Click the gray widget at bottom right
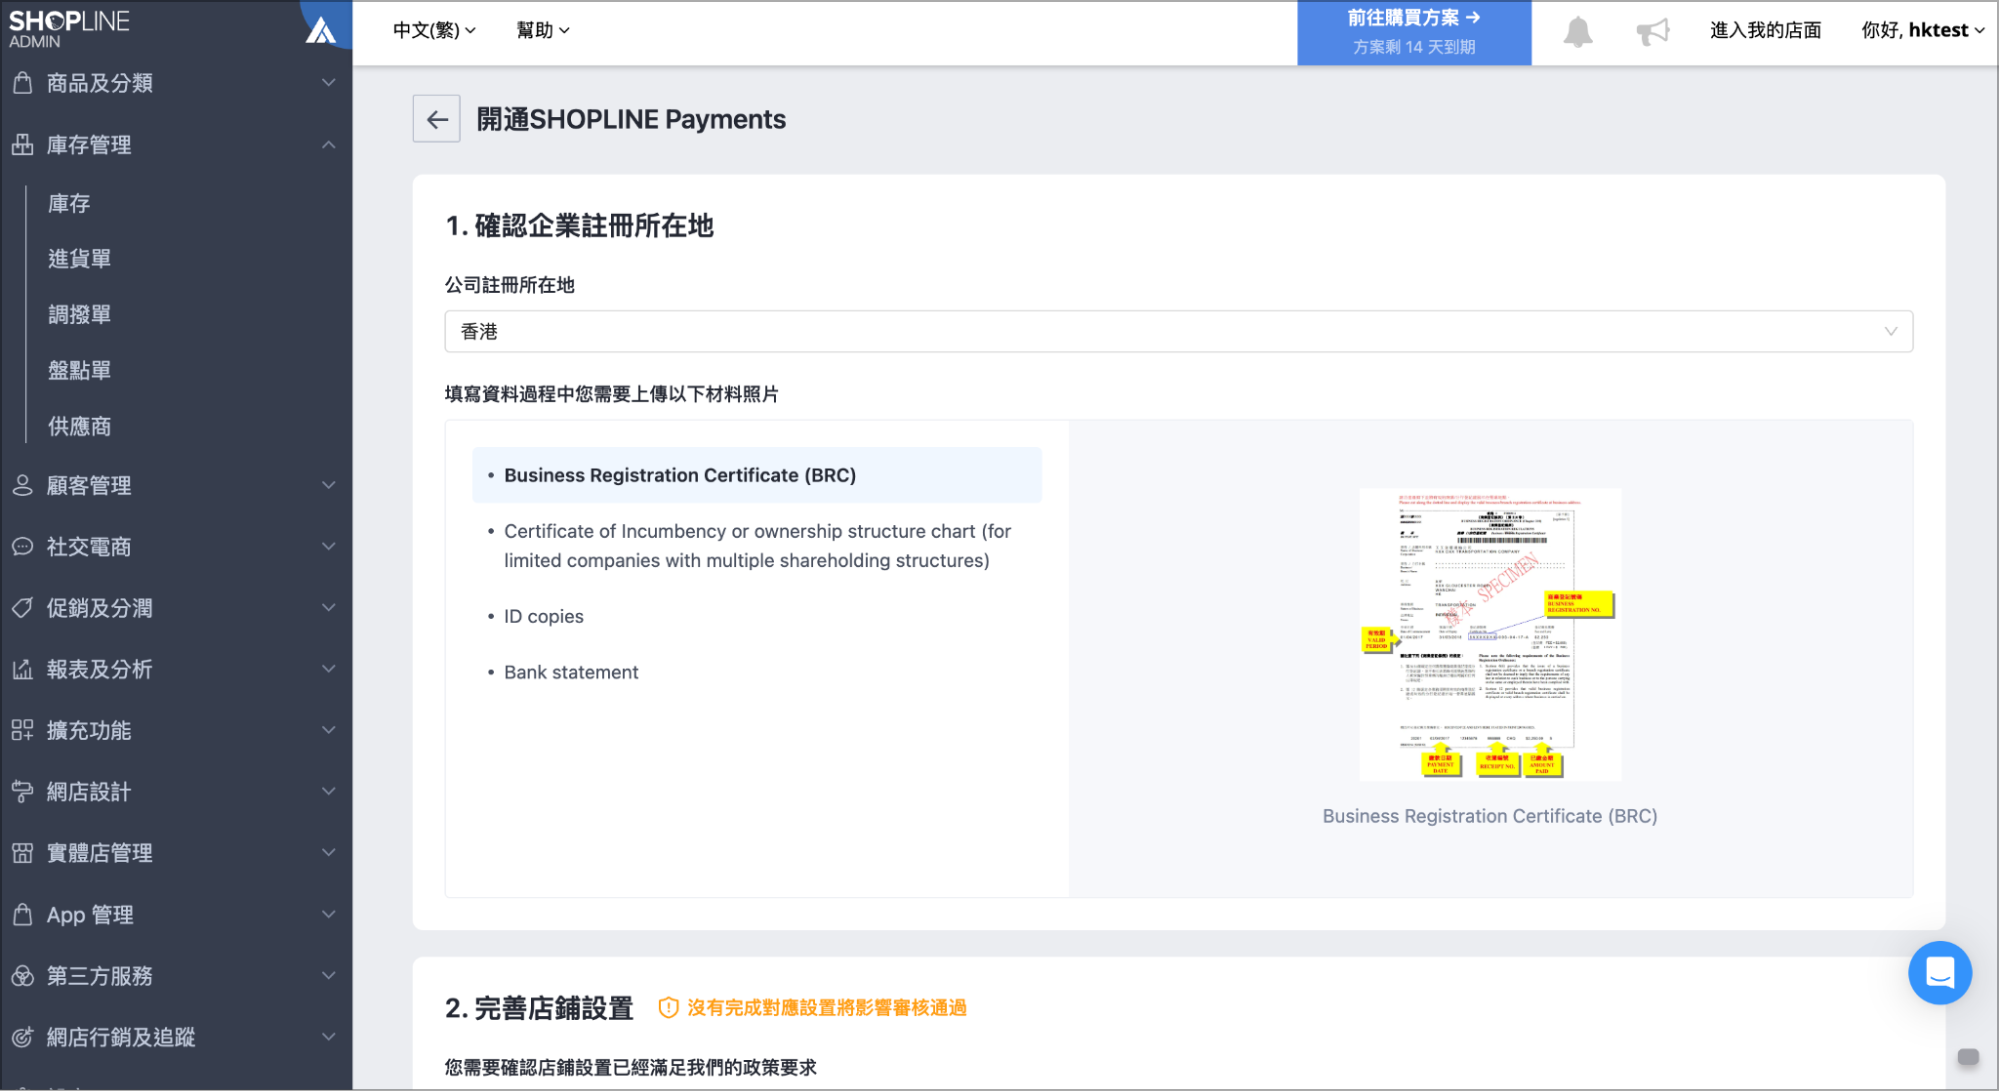 [x=1967, y=1056]
